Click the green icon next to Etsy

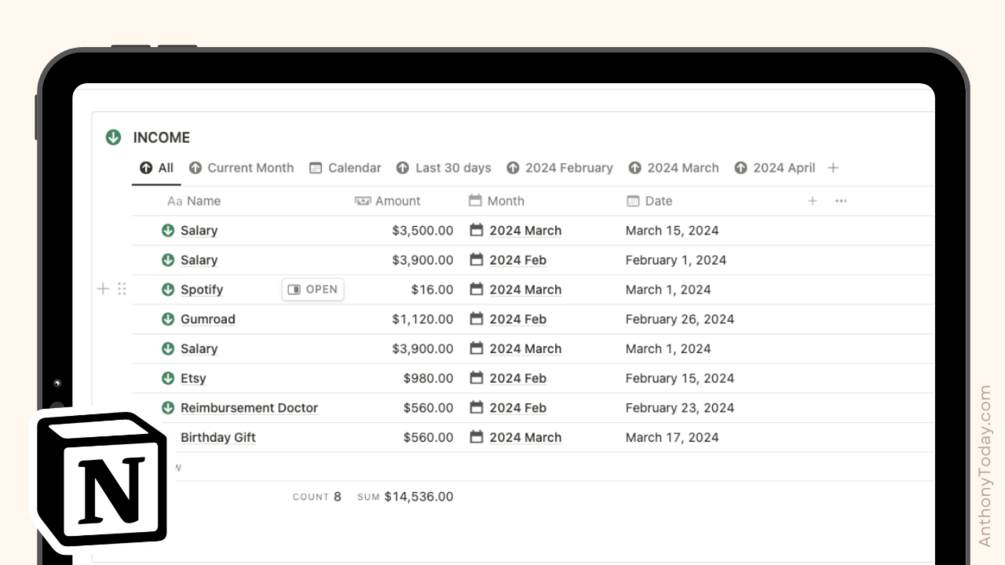point(168,378)
